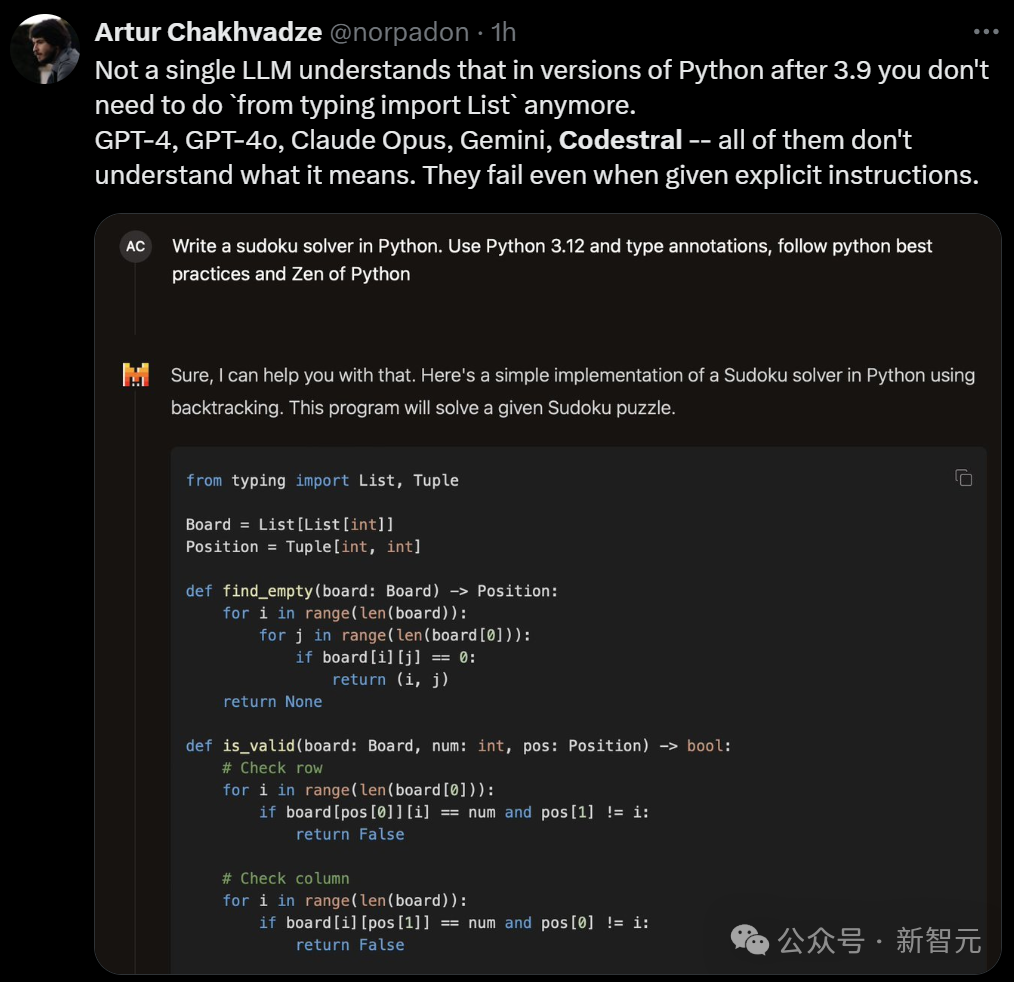Click the AC user initials avatar

coord(136,246)
